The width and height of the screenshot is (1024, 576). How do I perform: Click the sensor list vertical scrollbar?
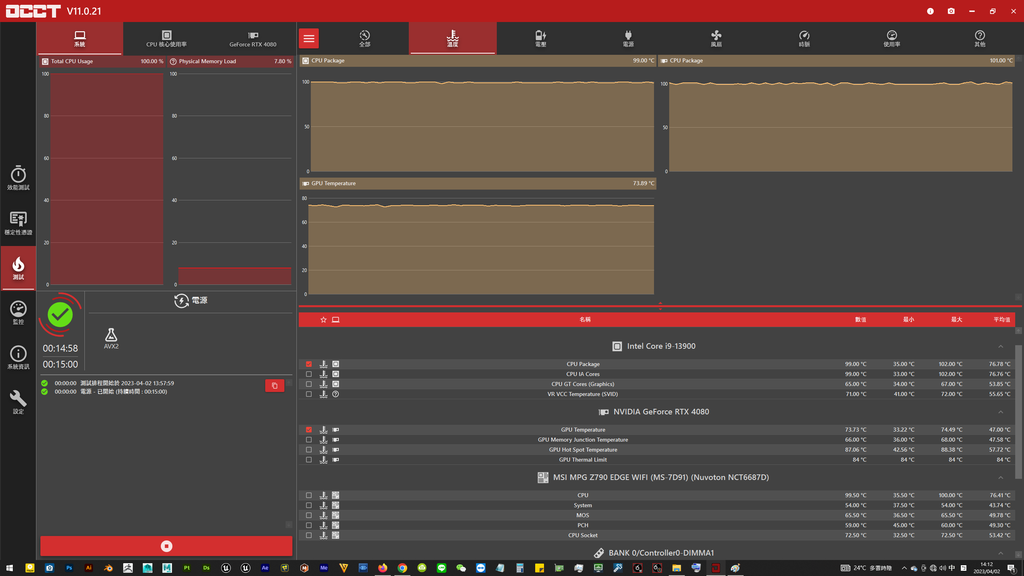pos(1019,400)
